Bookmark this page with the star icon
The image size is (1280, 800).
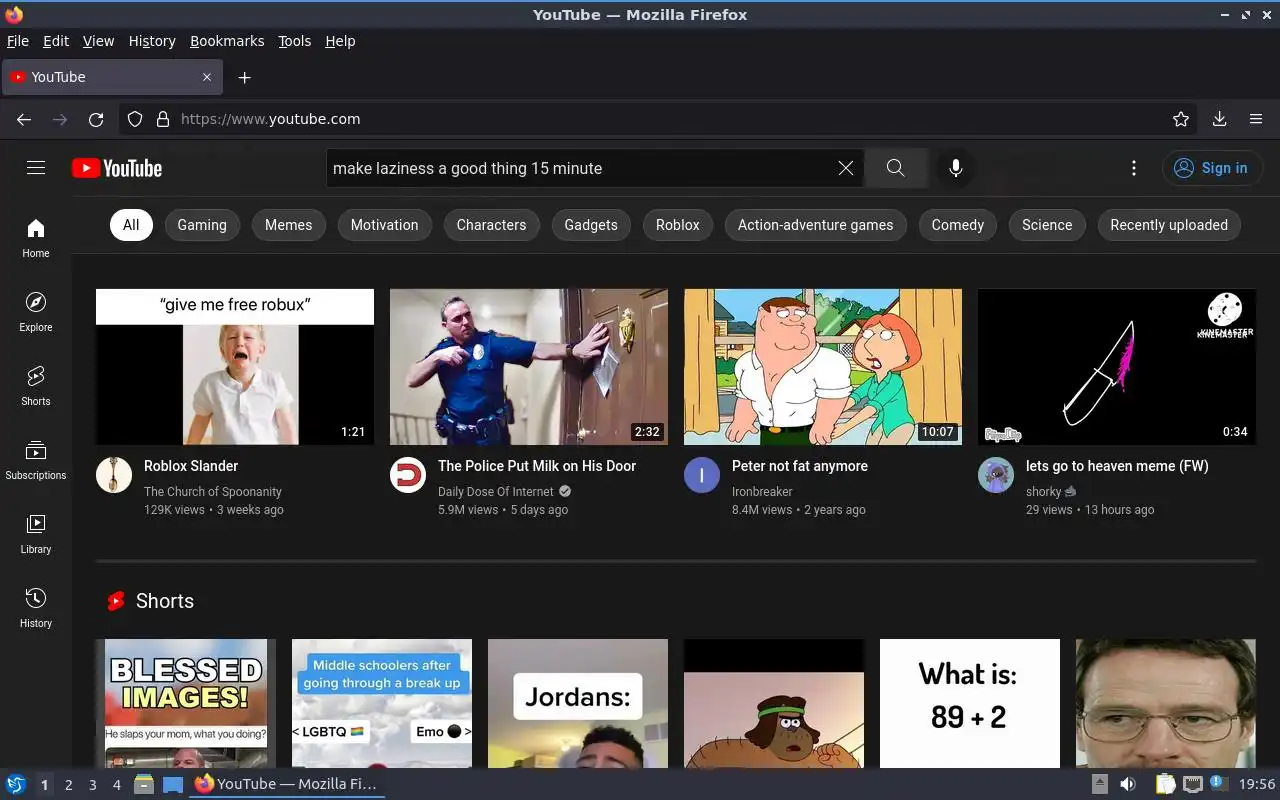[1181, 119]
